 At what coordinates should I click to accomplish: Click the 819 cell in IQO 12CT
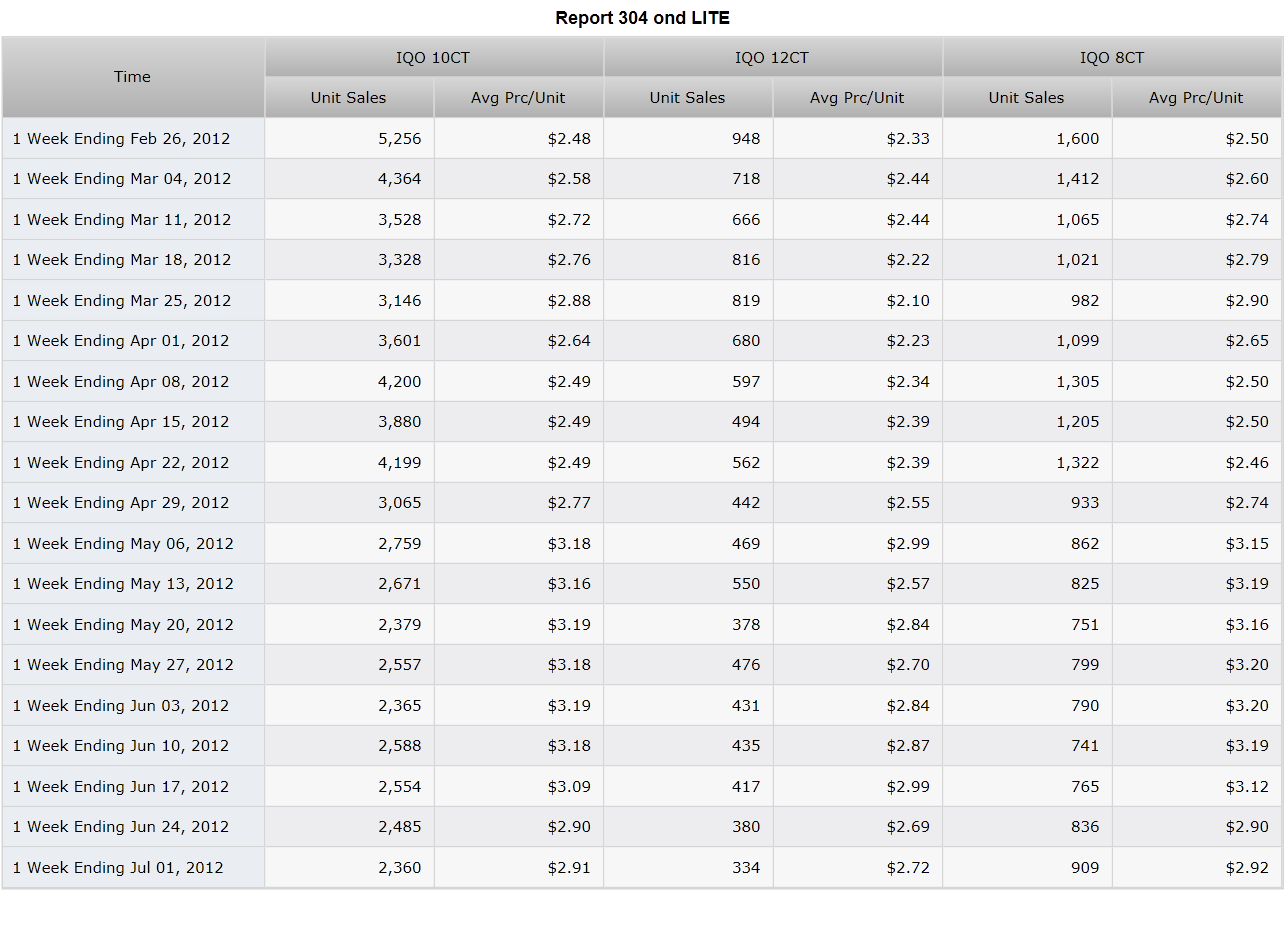pos(688,301)
